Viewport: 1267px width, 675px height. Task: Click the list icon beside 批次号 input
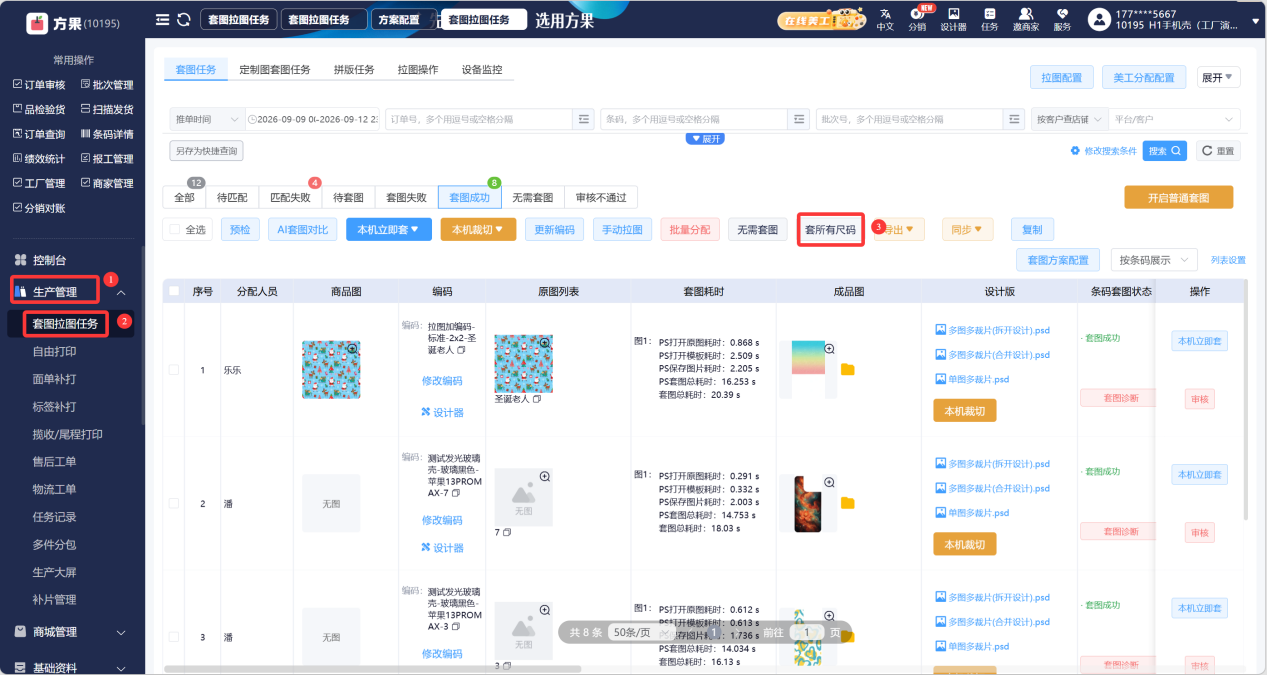point(1014,119)
